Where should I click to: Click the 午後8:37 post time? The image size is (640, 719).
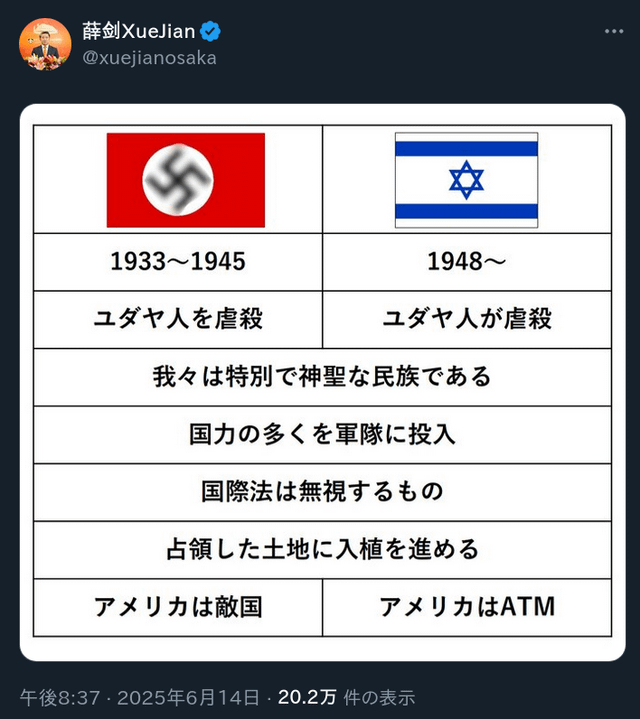pos(60,697)
